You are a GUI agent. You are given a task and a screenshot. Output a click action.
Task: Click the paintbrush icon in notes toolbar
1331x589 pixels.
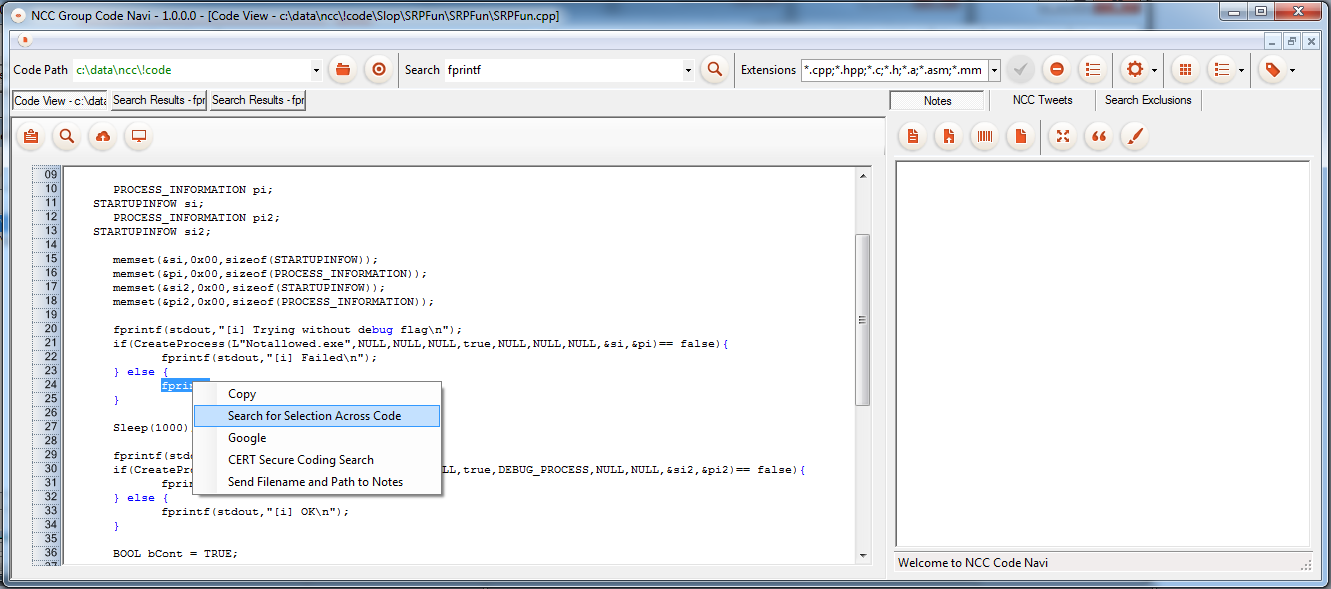tap(1134, 137)
